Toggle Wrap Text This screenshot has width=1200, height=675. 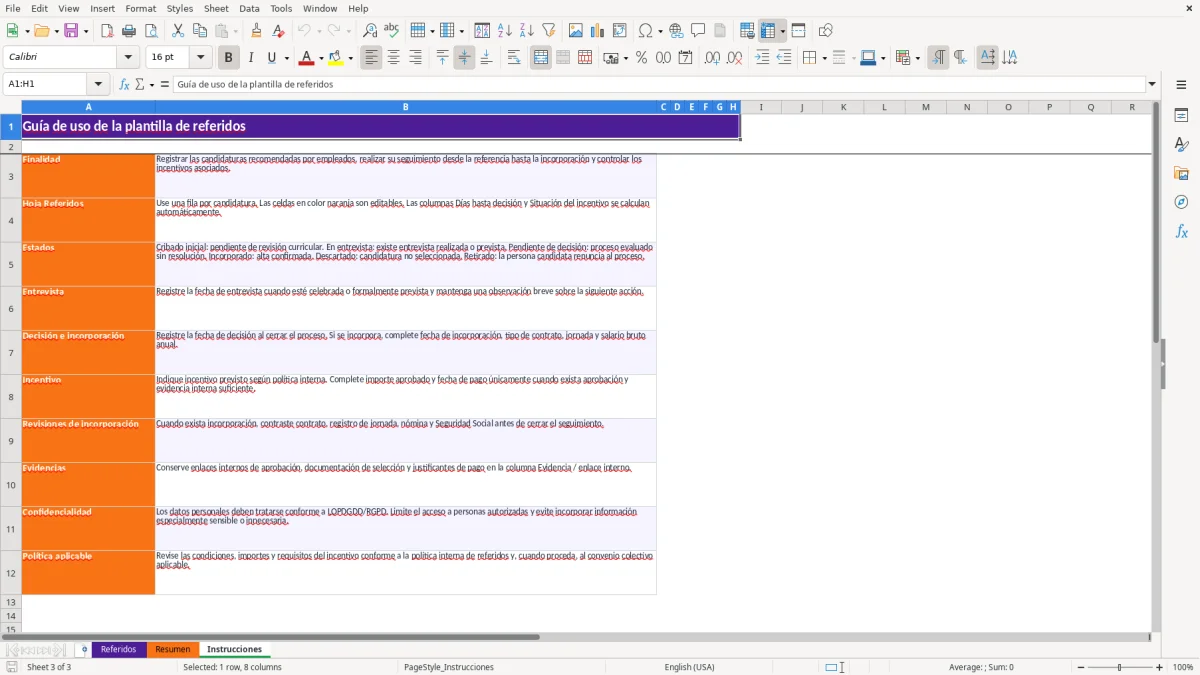pyautogui.click(x=513, y=58)
